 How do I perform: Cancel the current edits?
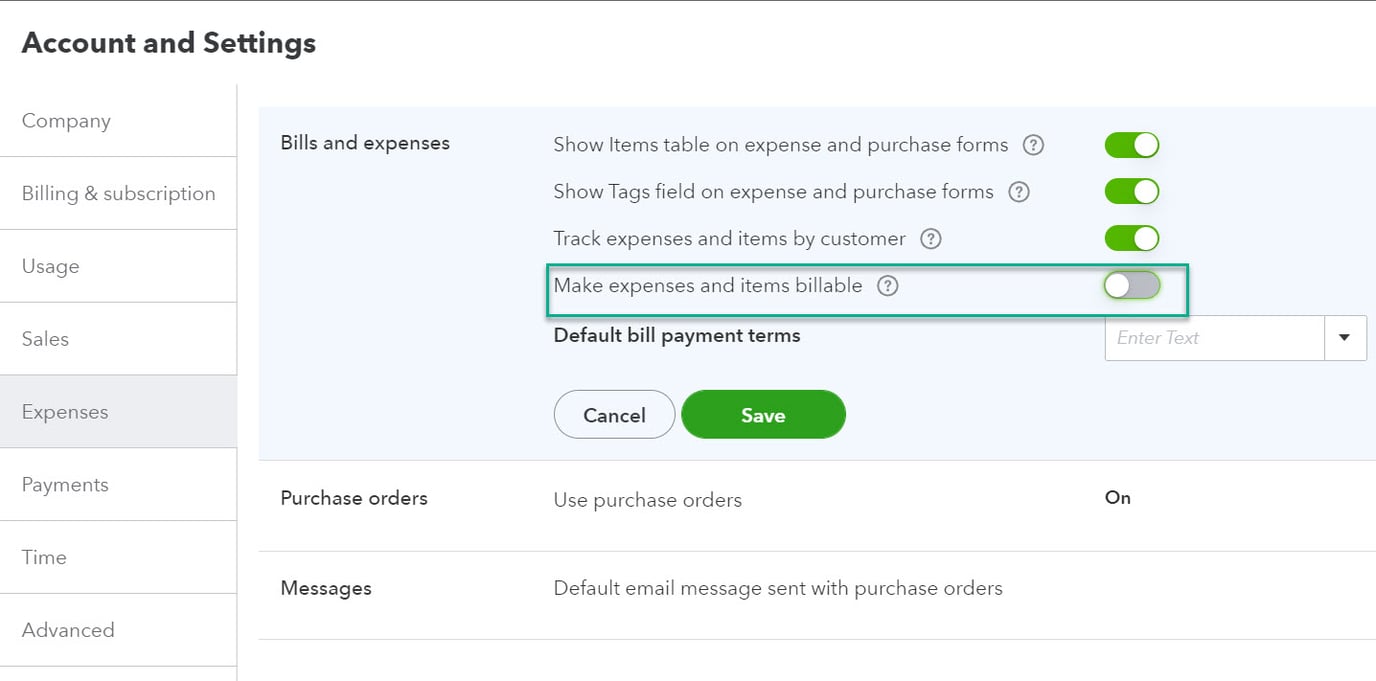pos(614,414)
